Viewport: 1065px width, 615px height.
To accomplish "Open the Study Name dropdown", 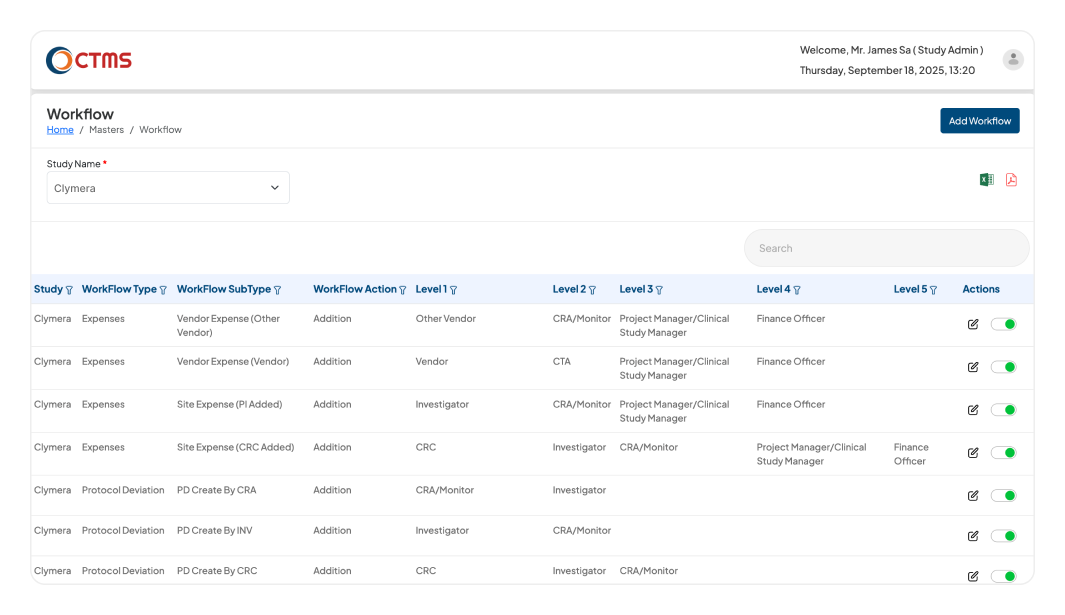I will [x=167, y=187].
